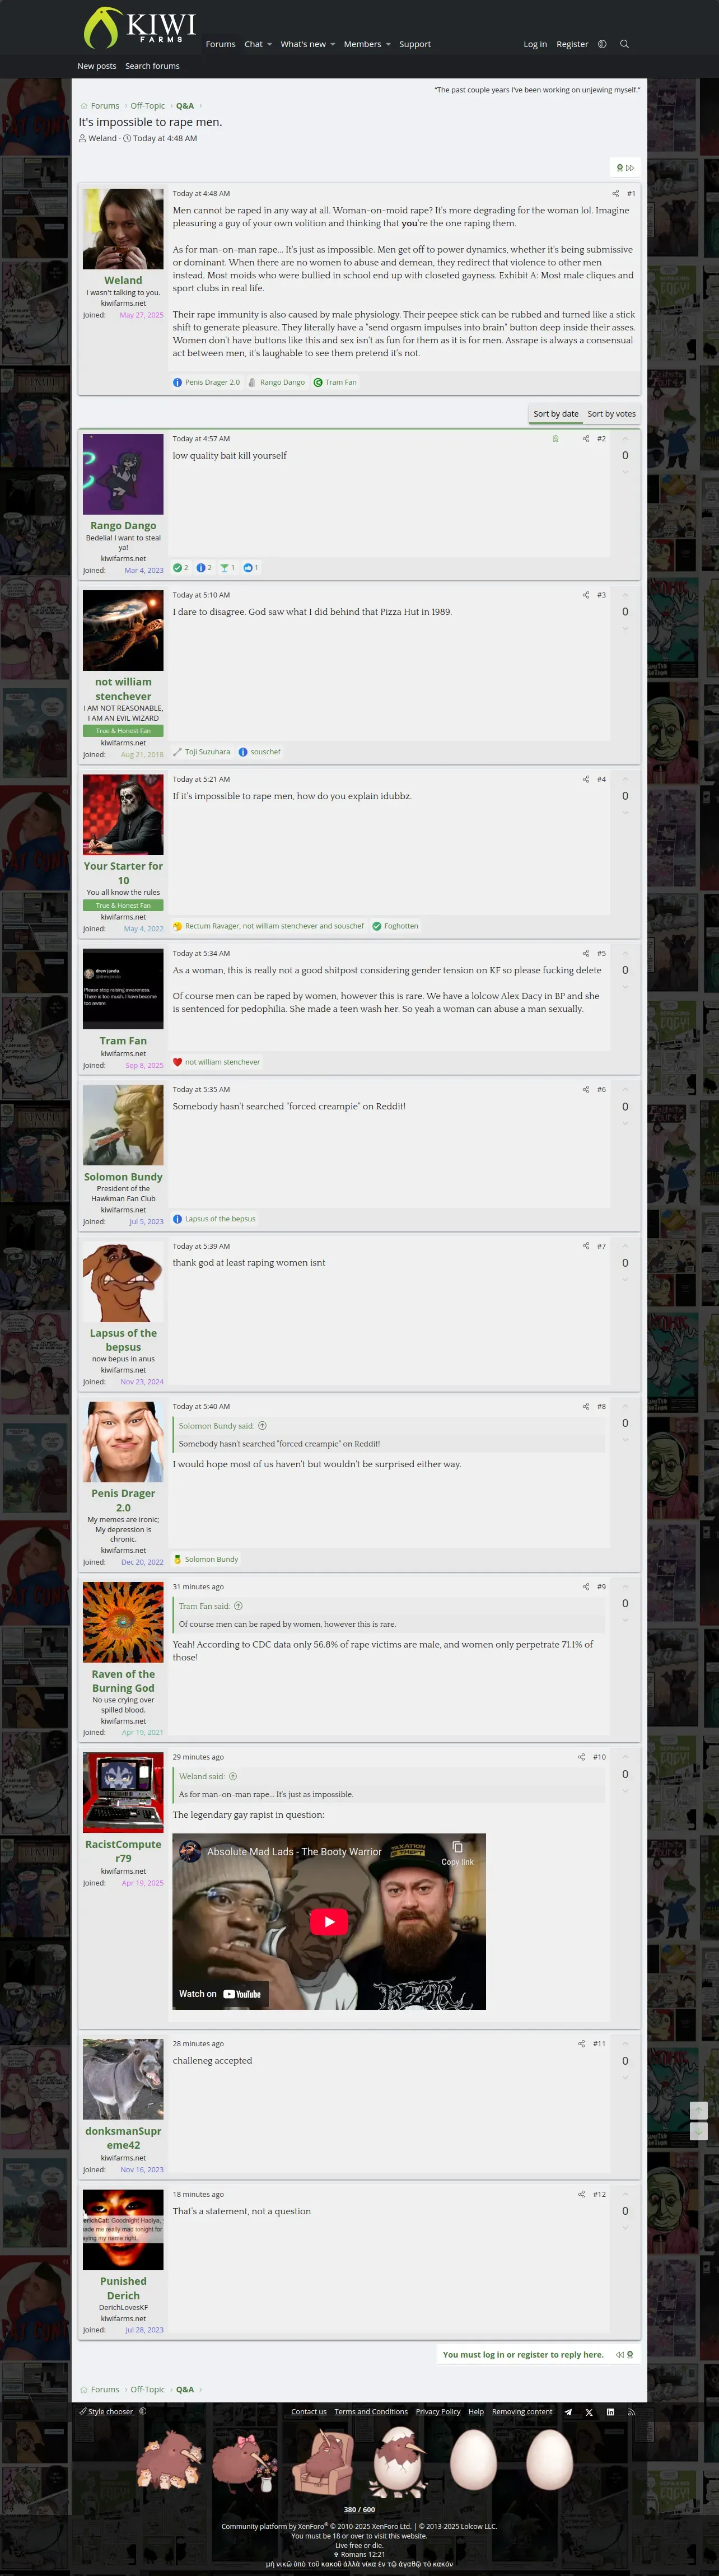This screenshot has width=719, height=2576.
Task: Upvote post #5 with the up arrow
Action: [x=625, y=953]
